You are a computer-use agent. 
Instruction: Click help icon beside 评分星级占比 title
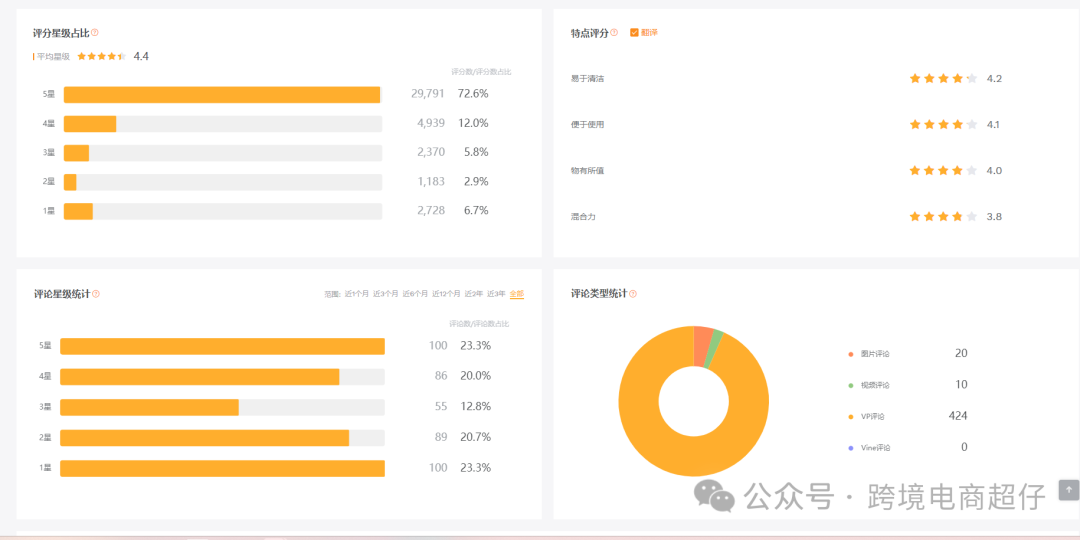tap(95, 33)
